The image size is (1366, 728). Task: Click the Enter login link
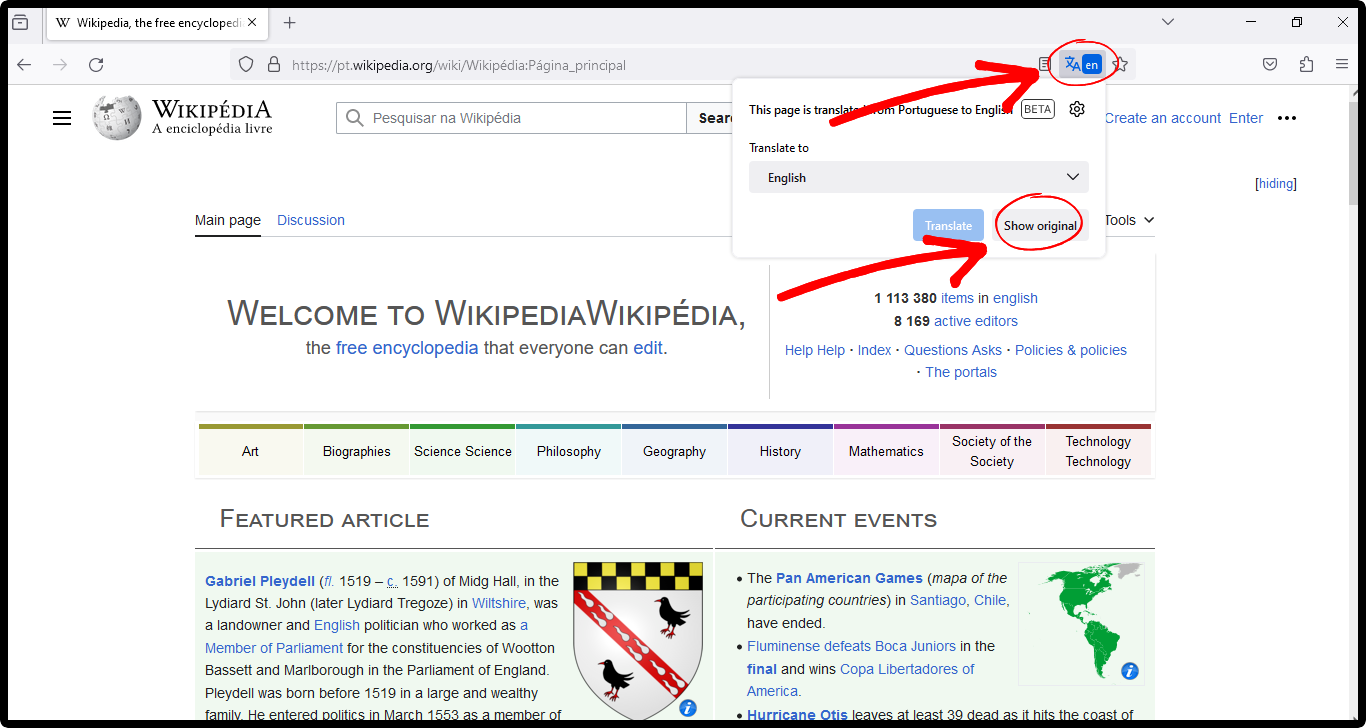pos(1246,118)
